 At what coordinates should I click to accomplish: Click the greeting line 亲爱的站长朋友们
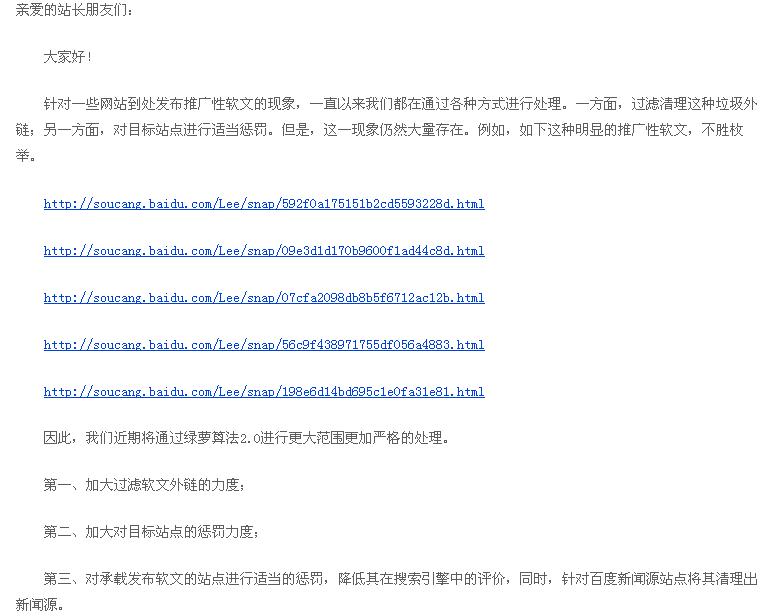coord(74,10)
